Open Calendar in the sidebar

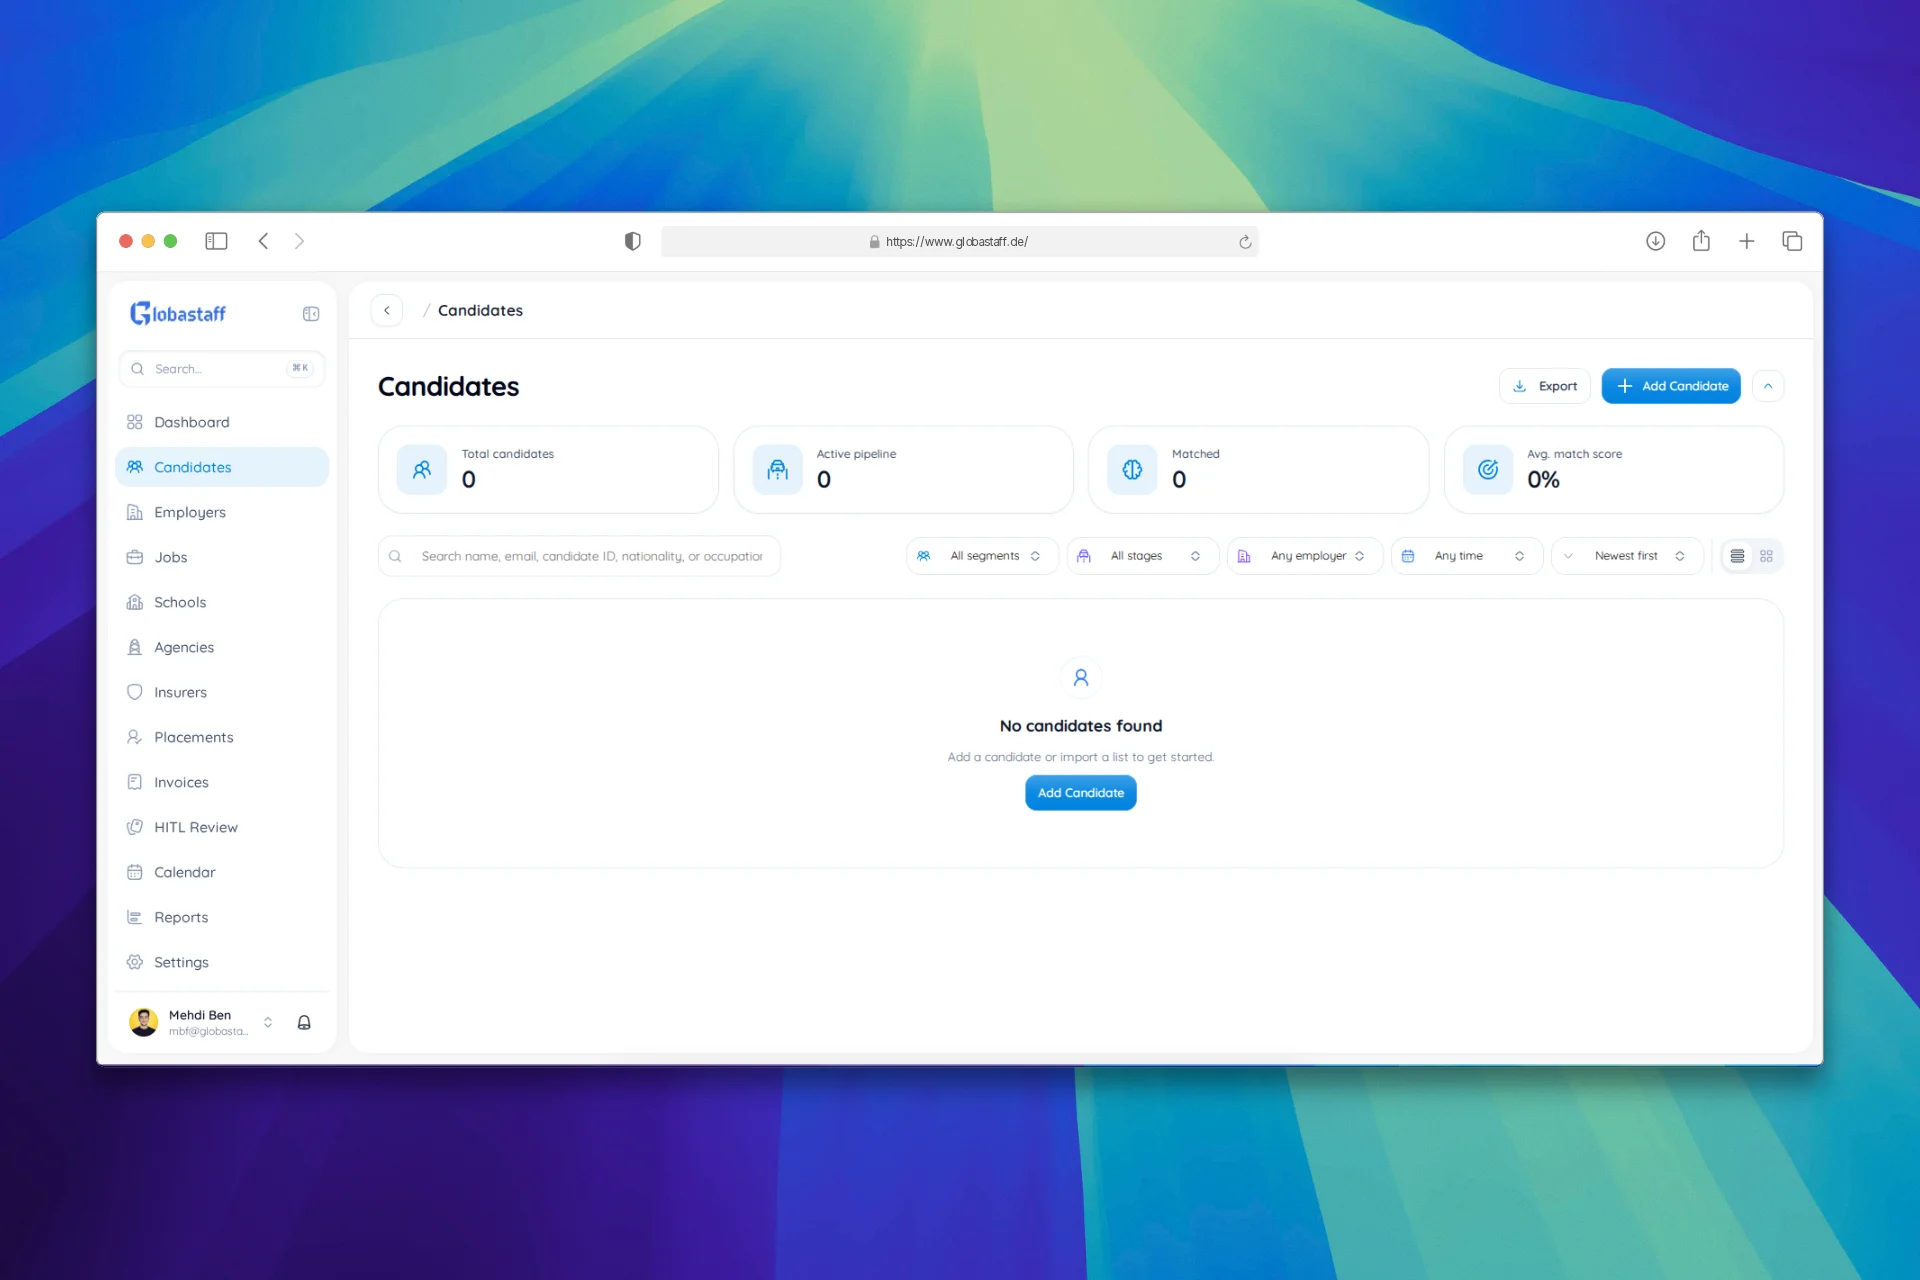[222, 872]
